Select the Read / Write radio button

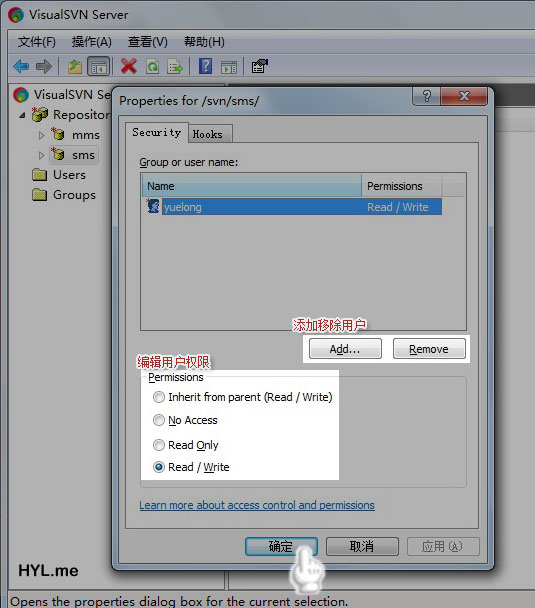pyautogui.click(x=159, y=467)
